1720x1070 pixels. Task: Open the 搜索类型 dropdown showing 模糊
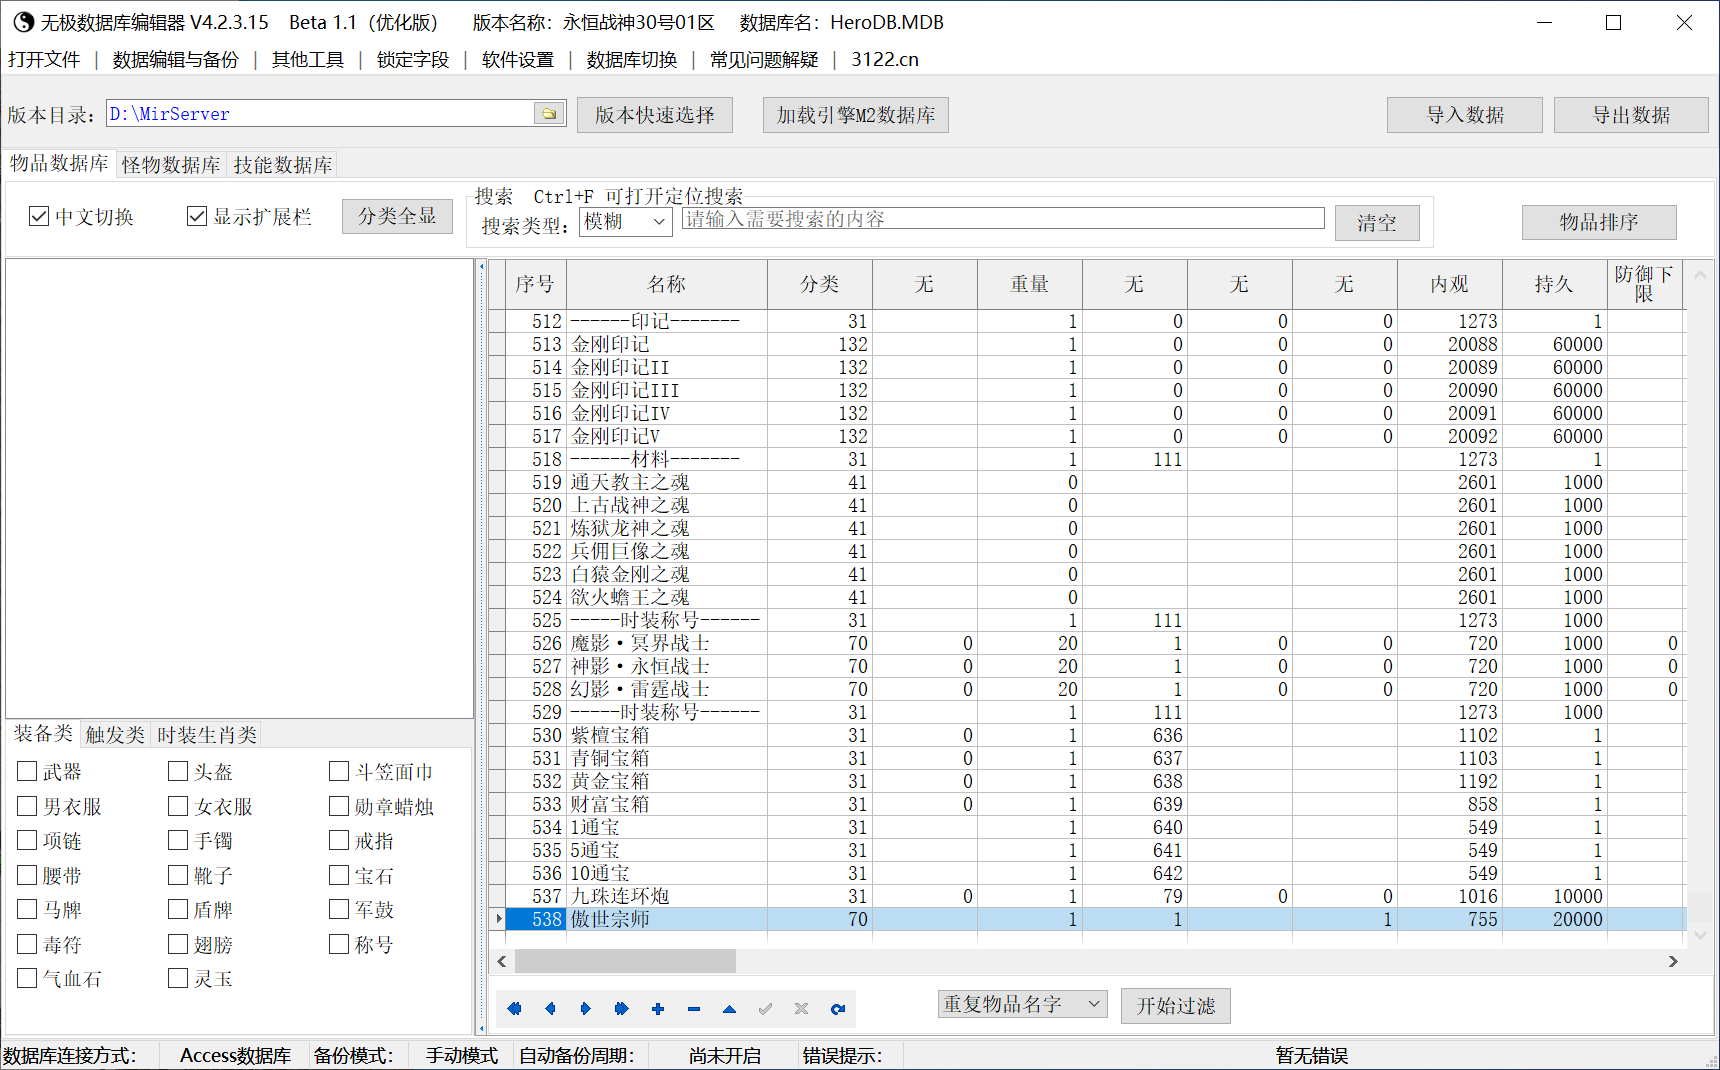626,222
